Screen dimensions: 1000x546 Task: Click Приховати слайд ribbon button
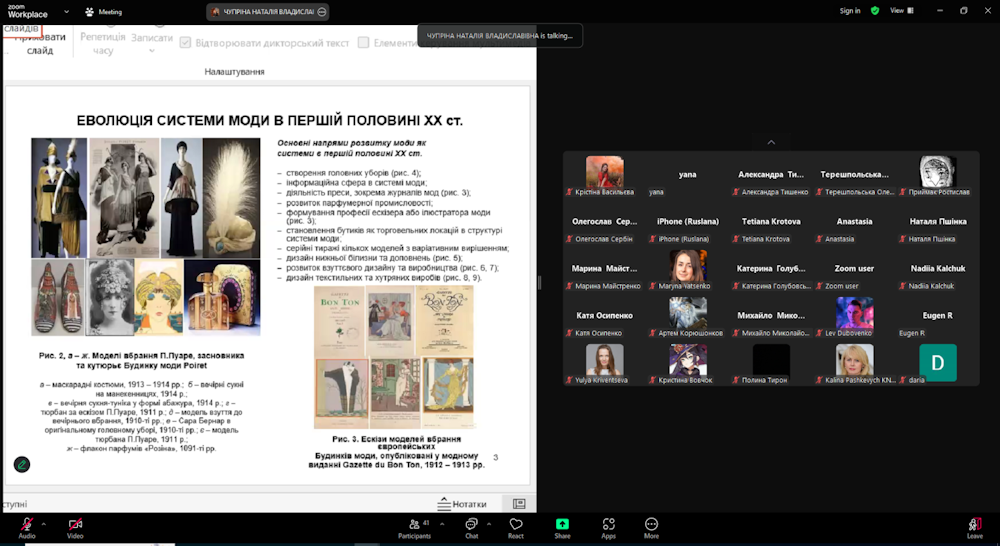coord(40,43)
